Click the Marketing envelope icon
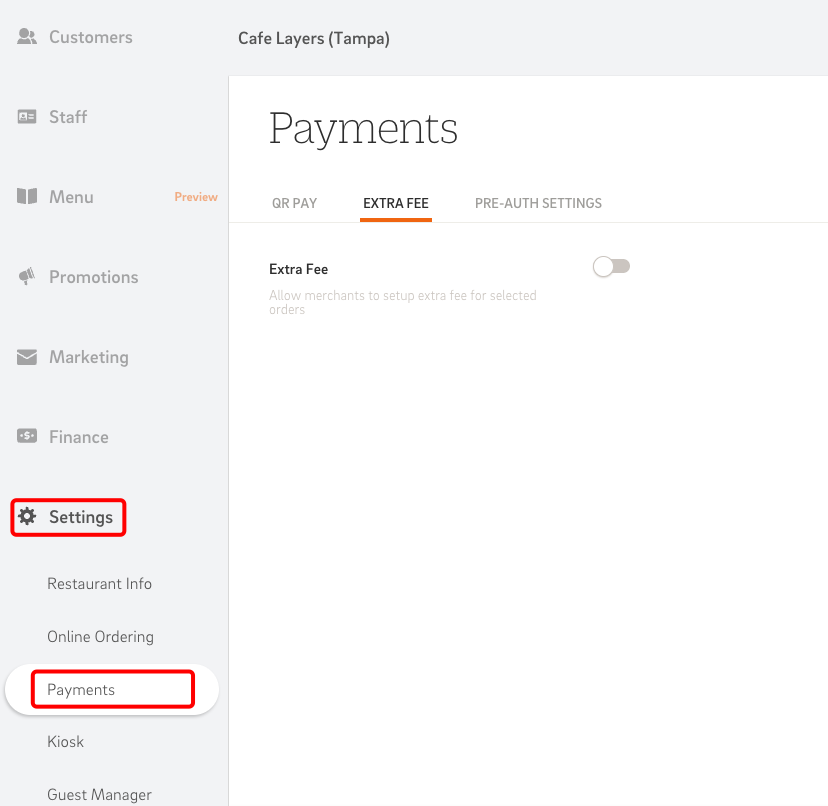This screenshot has width=828, height=806. [x=27, y=357]
